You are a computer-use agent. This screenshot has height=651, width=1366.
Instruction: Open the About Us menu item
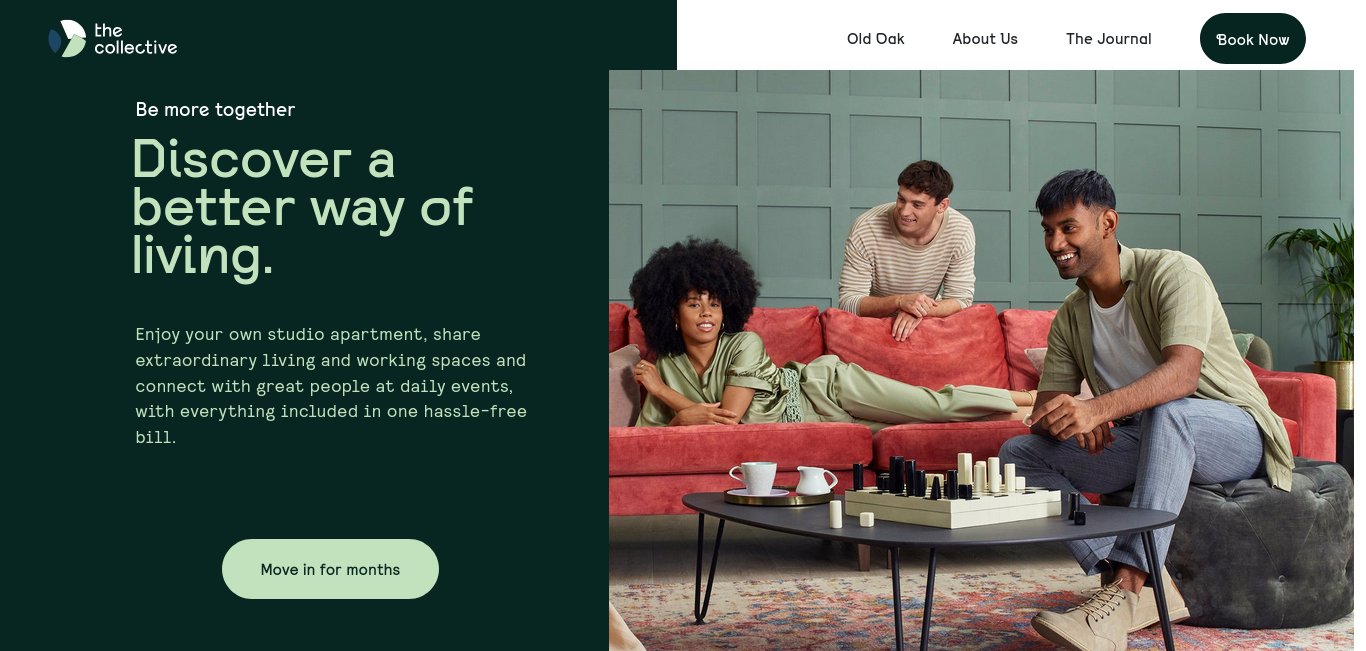pos(985,39)
